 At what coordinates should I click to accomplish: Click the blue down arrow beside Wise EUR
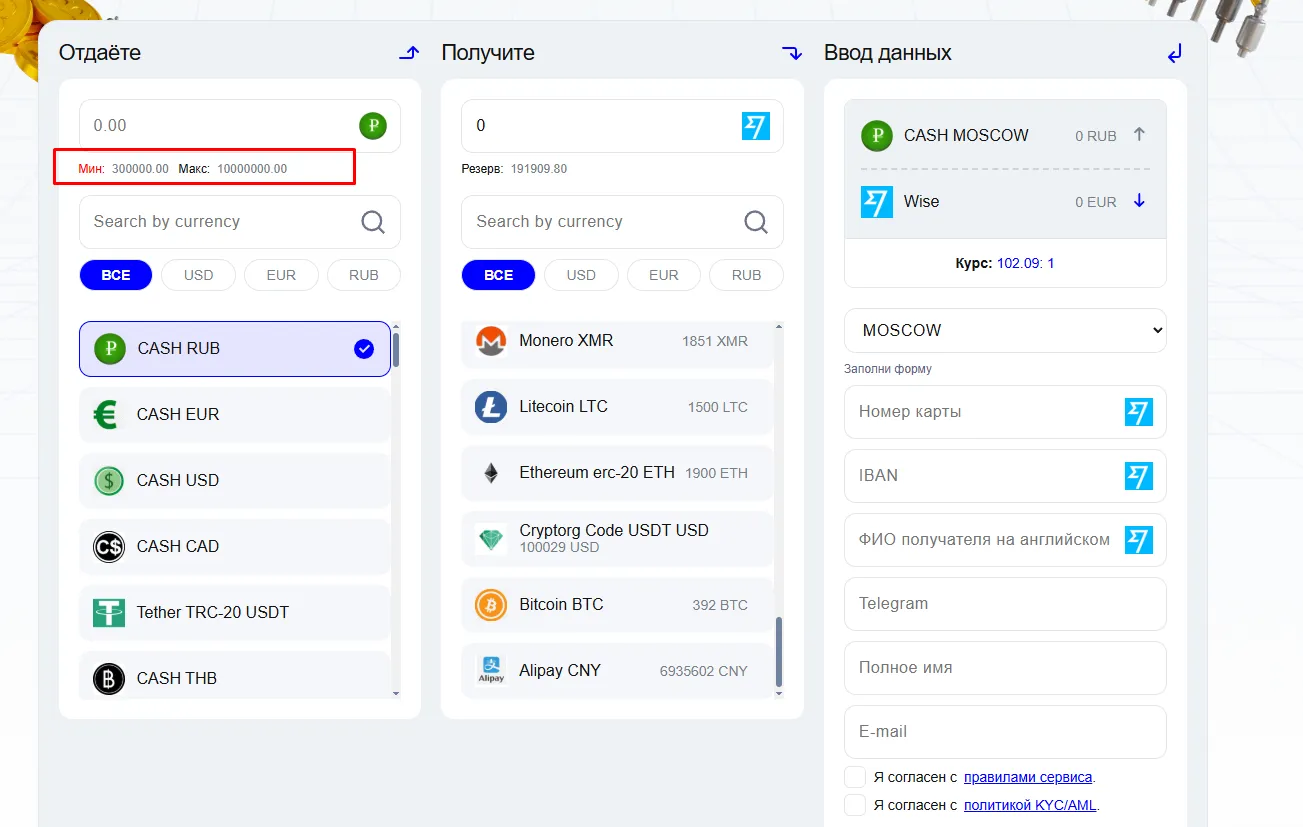click(x=1139, y=201)
